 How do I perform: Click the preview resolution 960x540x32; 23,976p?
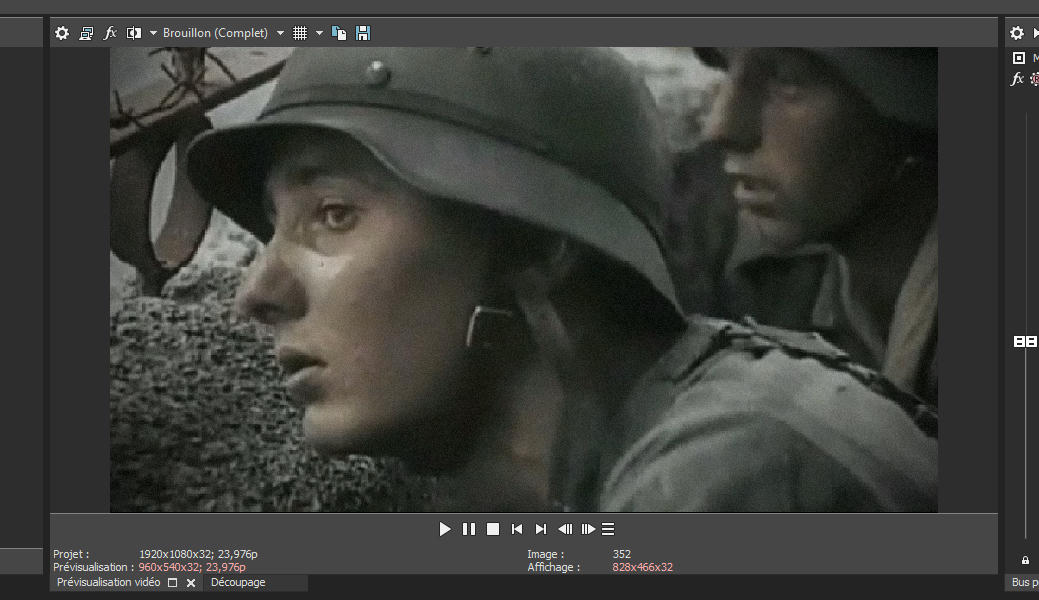pos(192,568)
